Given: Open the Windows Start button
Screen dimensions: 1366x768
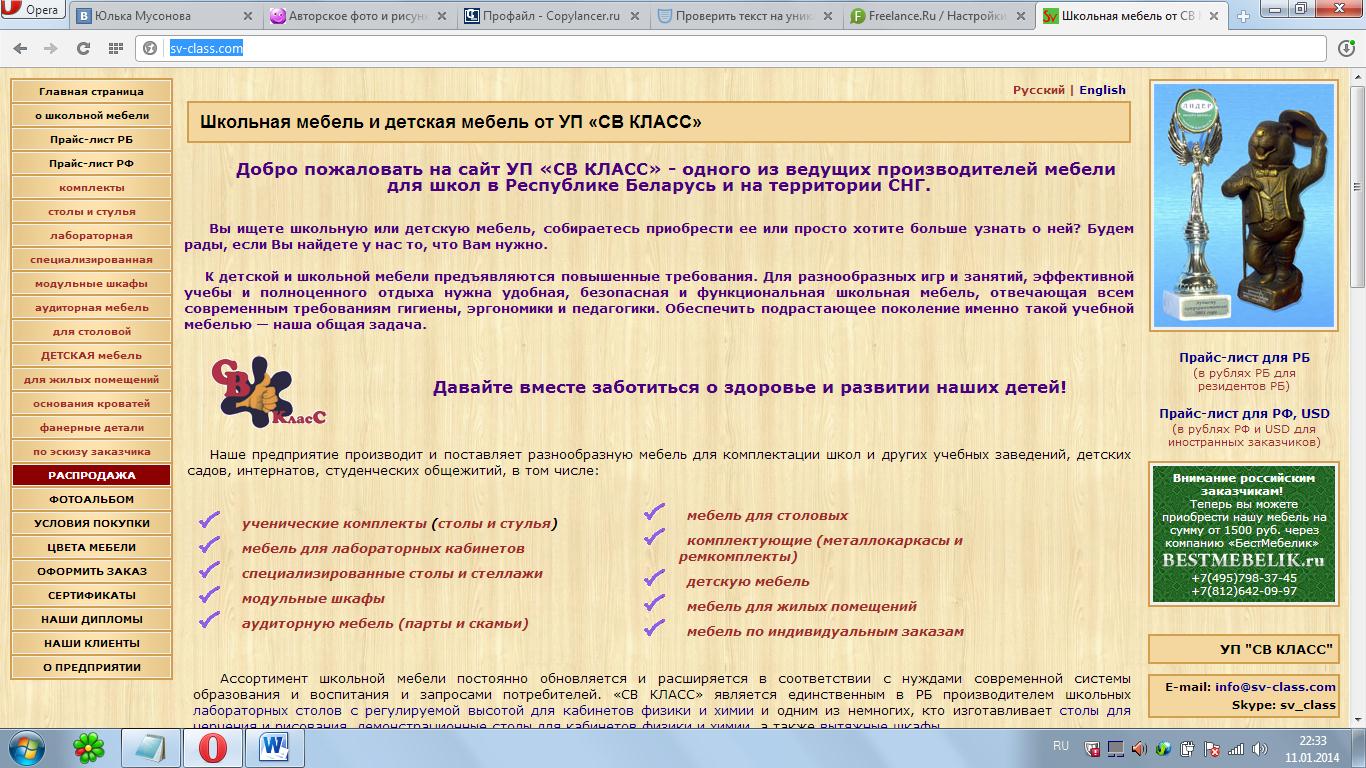Looking at the screenshot, I should point(27,747).
